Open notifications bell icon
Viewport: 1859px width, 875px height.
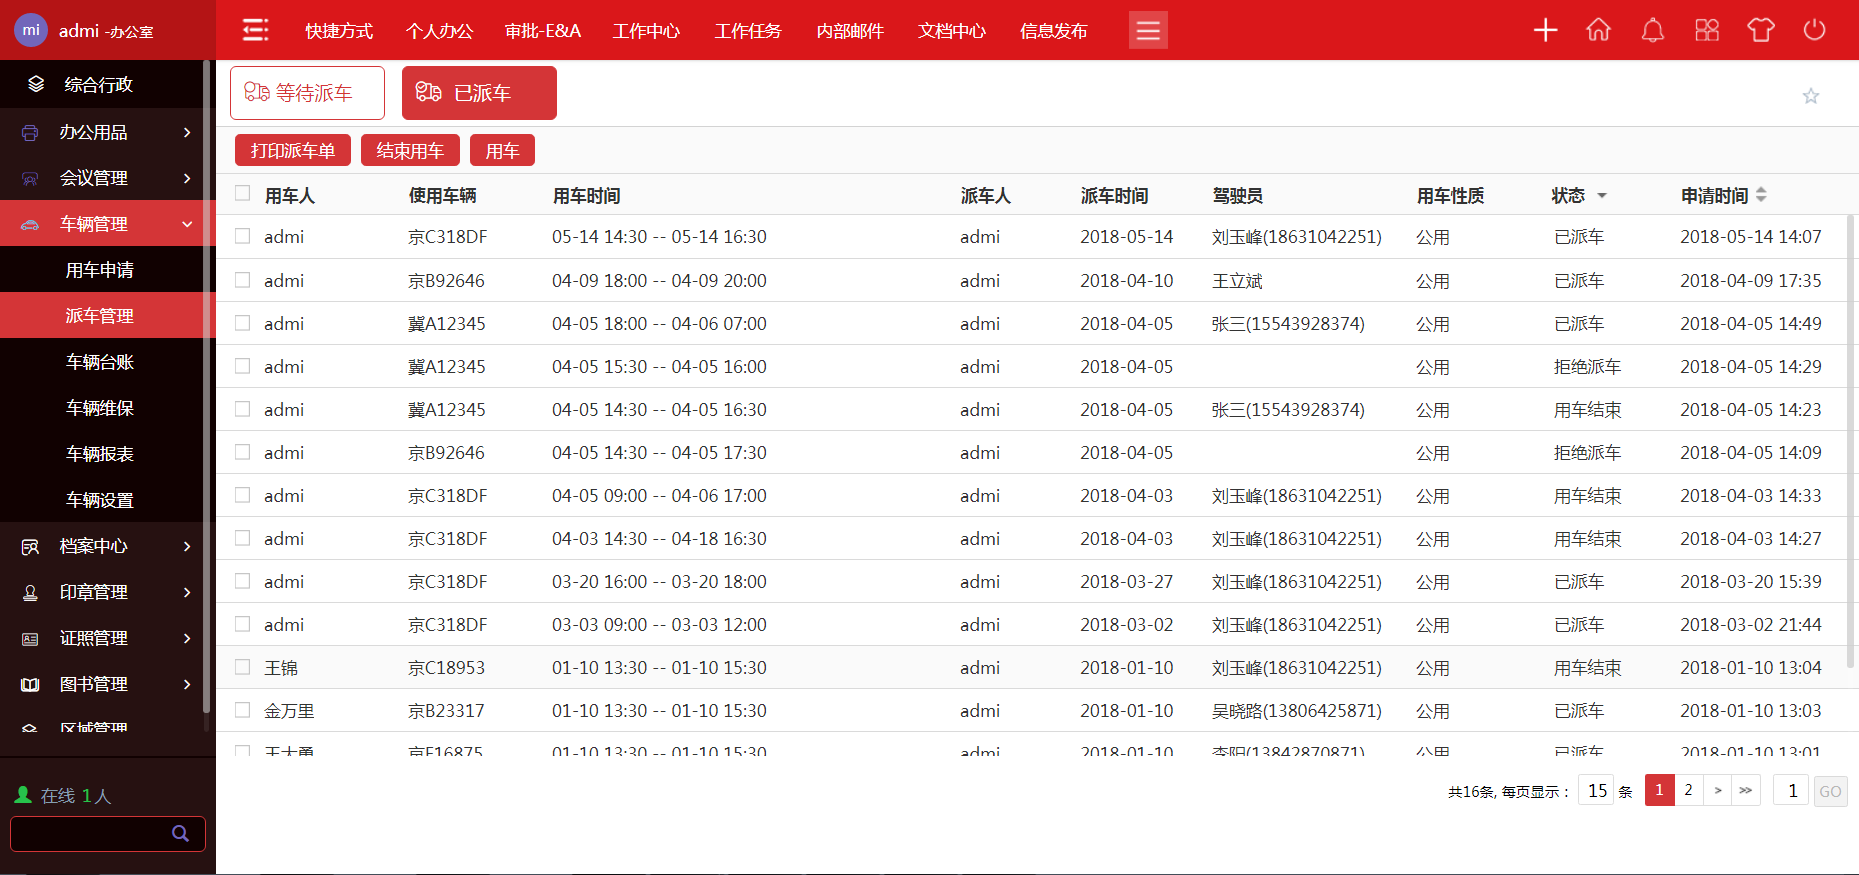pos(1653,30)
